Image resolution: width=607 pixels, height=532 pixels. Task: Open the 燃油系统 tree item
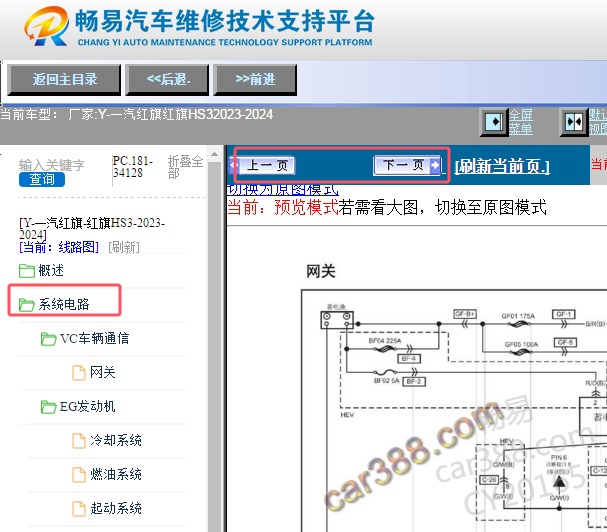pyautogui.click(x=116, y=475)
